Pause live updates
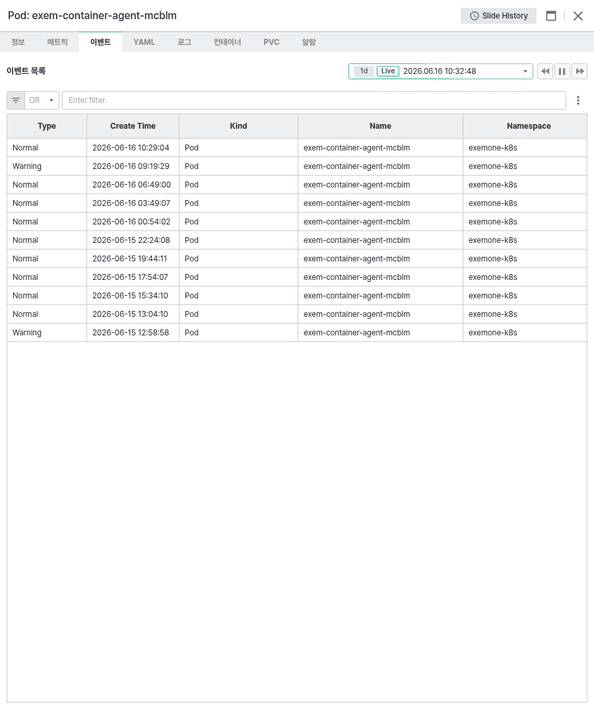This screenshot has height=713, width=594. (x=562, y=71)
